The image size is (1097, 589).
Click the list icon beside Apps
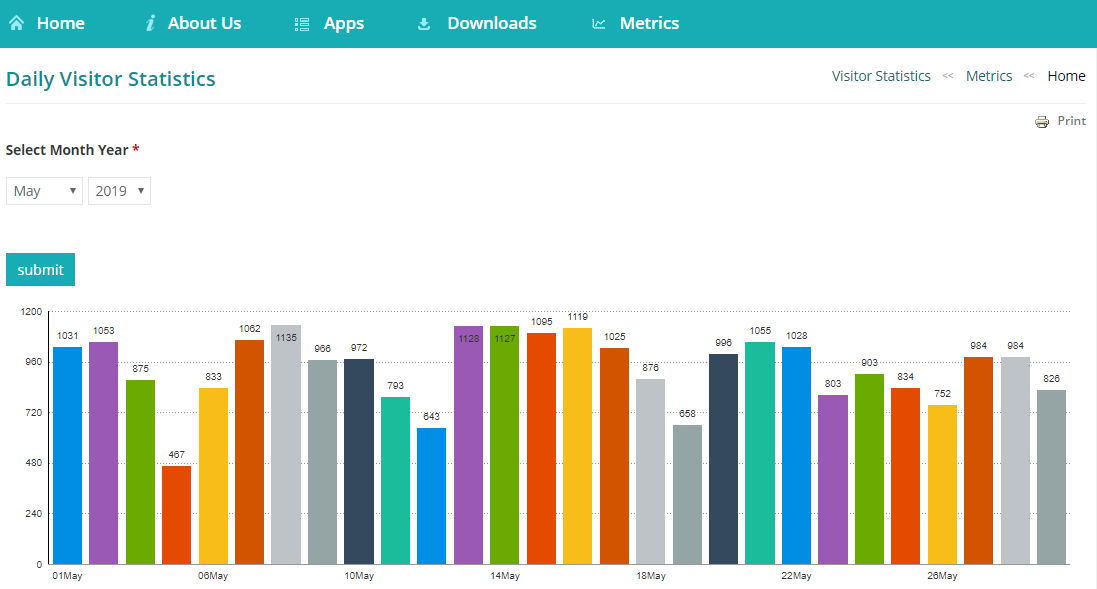coord(300,22)
